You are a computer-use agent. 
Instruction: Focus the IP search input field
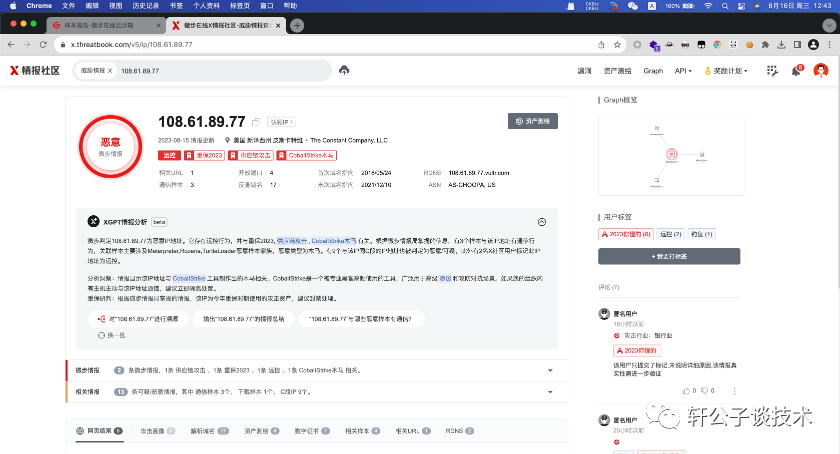click(222, 71)
